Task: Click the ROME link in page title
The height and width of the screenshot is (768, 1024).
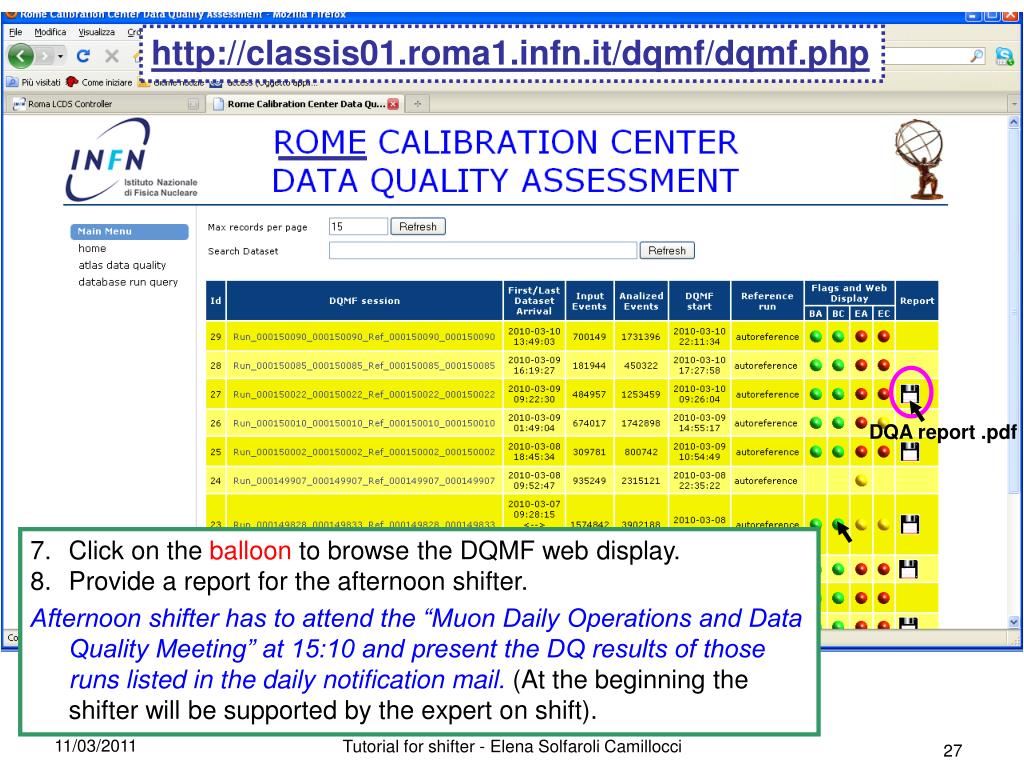Action: coord(320,142)
